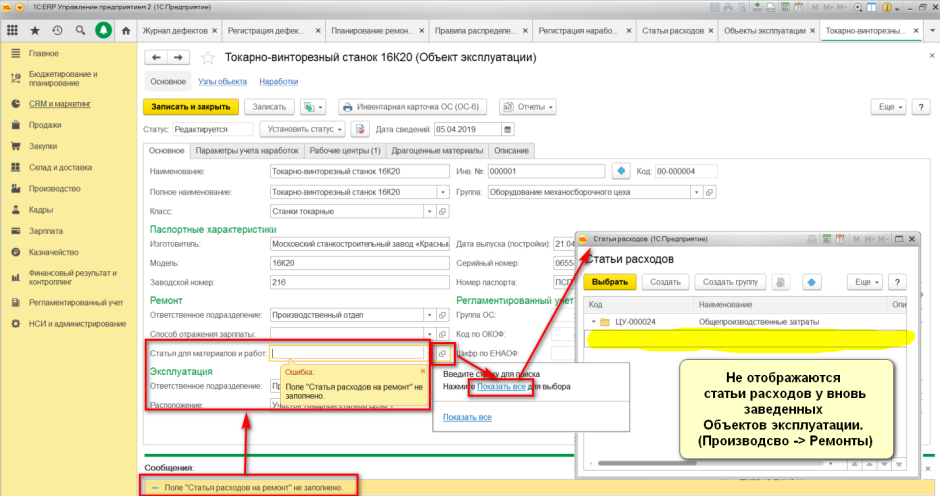
Task: Dismiss the Ошибка tooltip with its X
Action: point(423,371)
